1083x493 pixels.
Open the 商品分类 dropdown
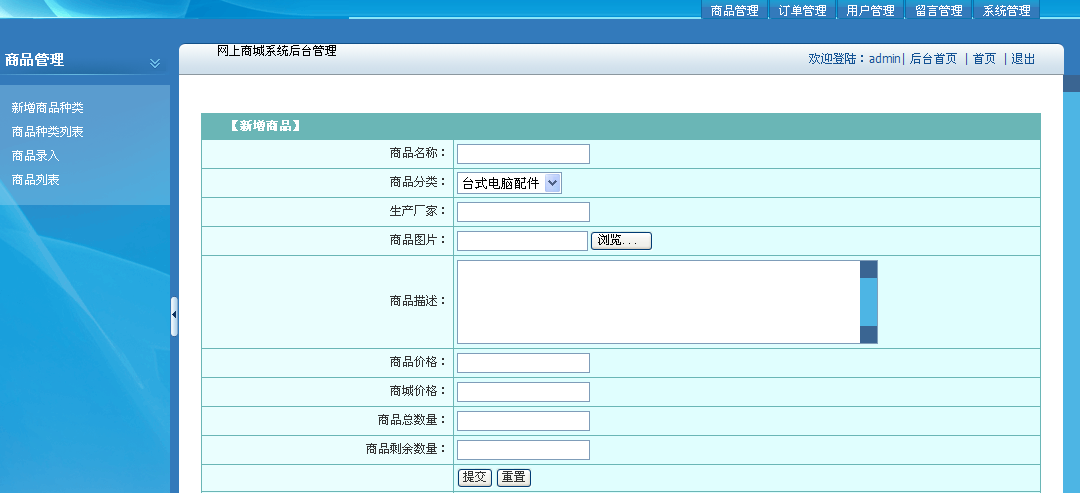click(509, 183)
